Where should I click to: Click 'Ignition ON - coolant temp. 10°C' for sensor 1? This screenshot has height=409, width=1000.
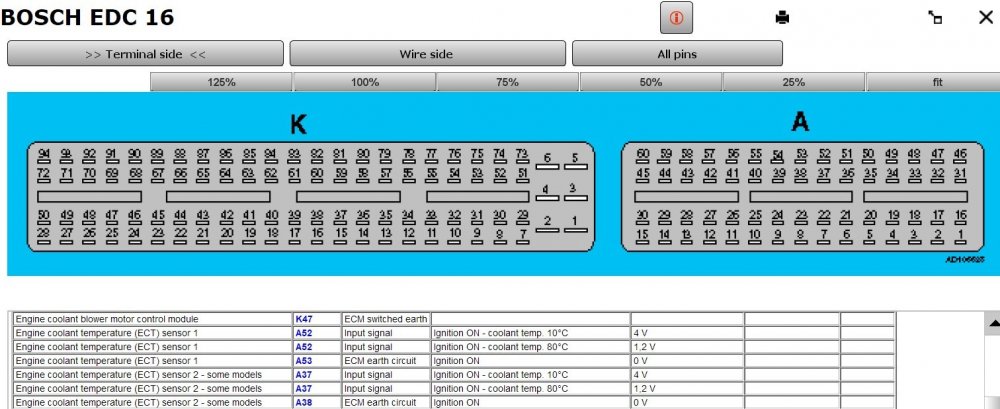[530, 333]
